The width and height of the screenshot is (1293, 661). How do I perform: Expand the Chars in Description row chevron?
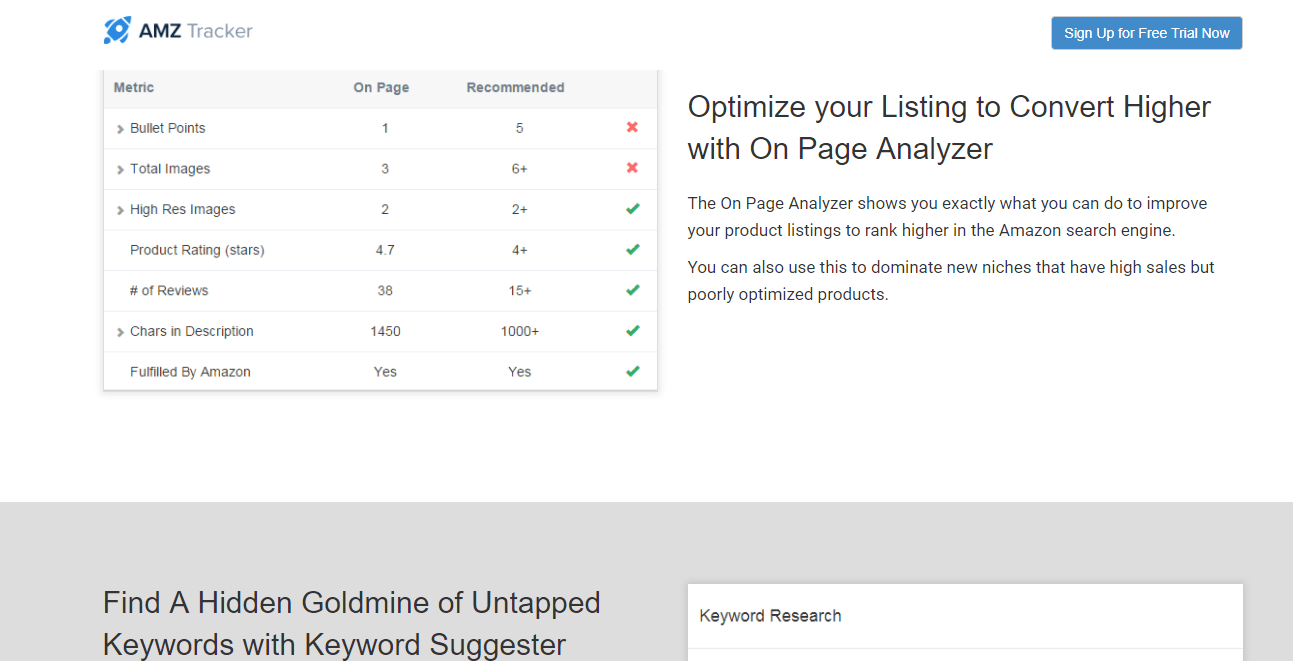click(x=120, y=332)
